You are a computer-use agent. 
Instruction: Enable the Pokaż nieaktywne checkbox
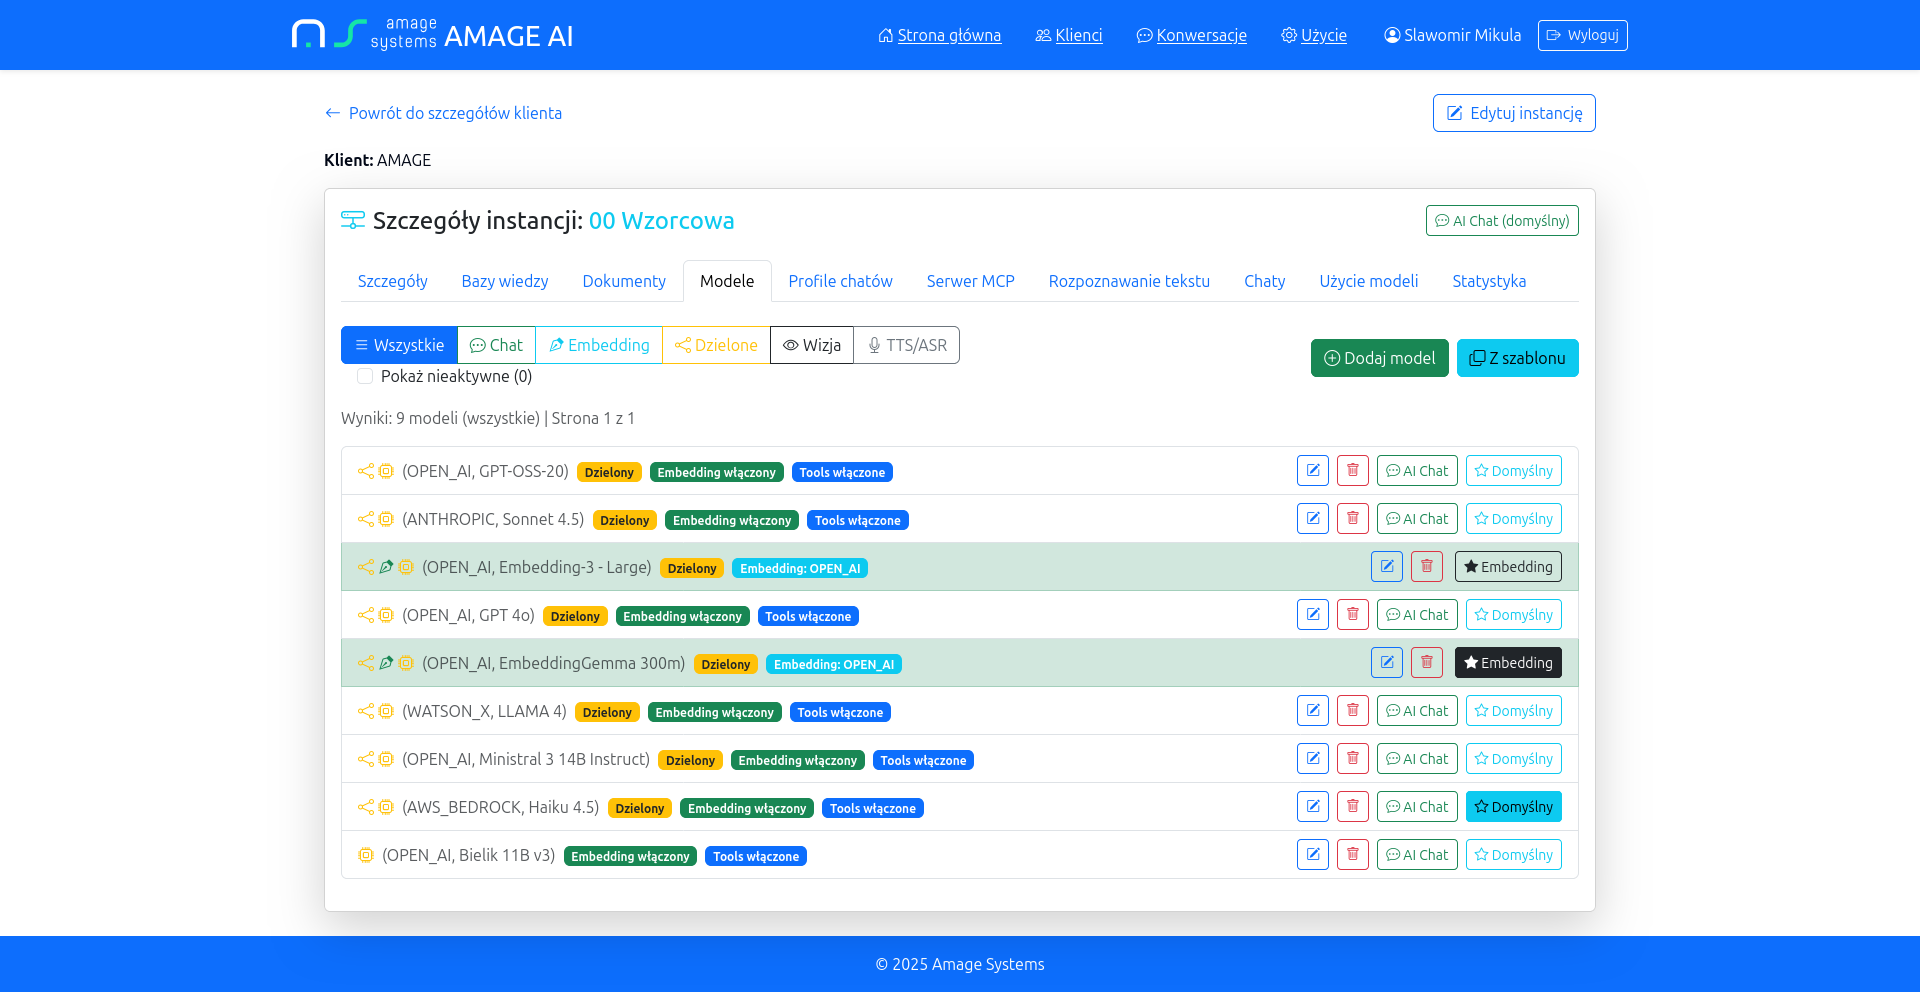(x=365, y=377)
